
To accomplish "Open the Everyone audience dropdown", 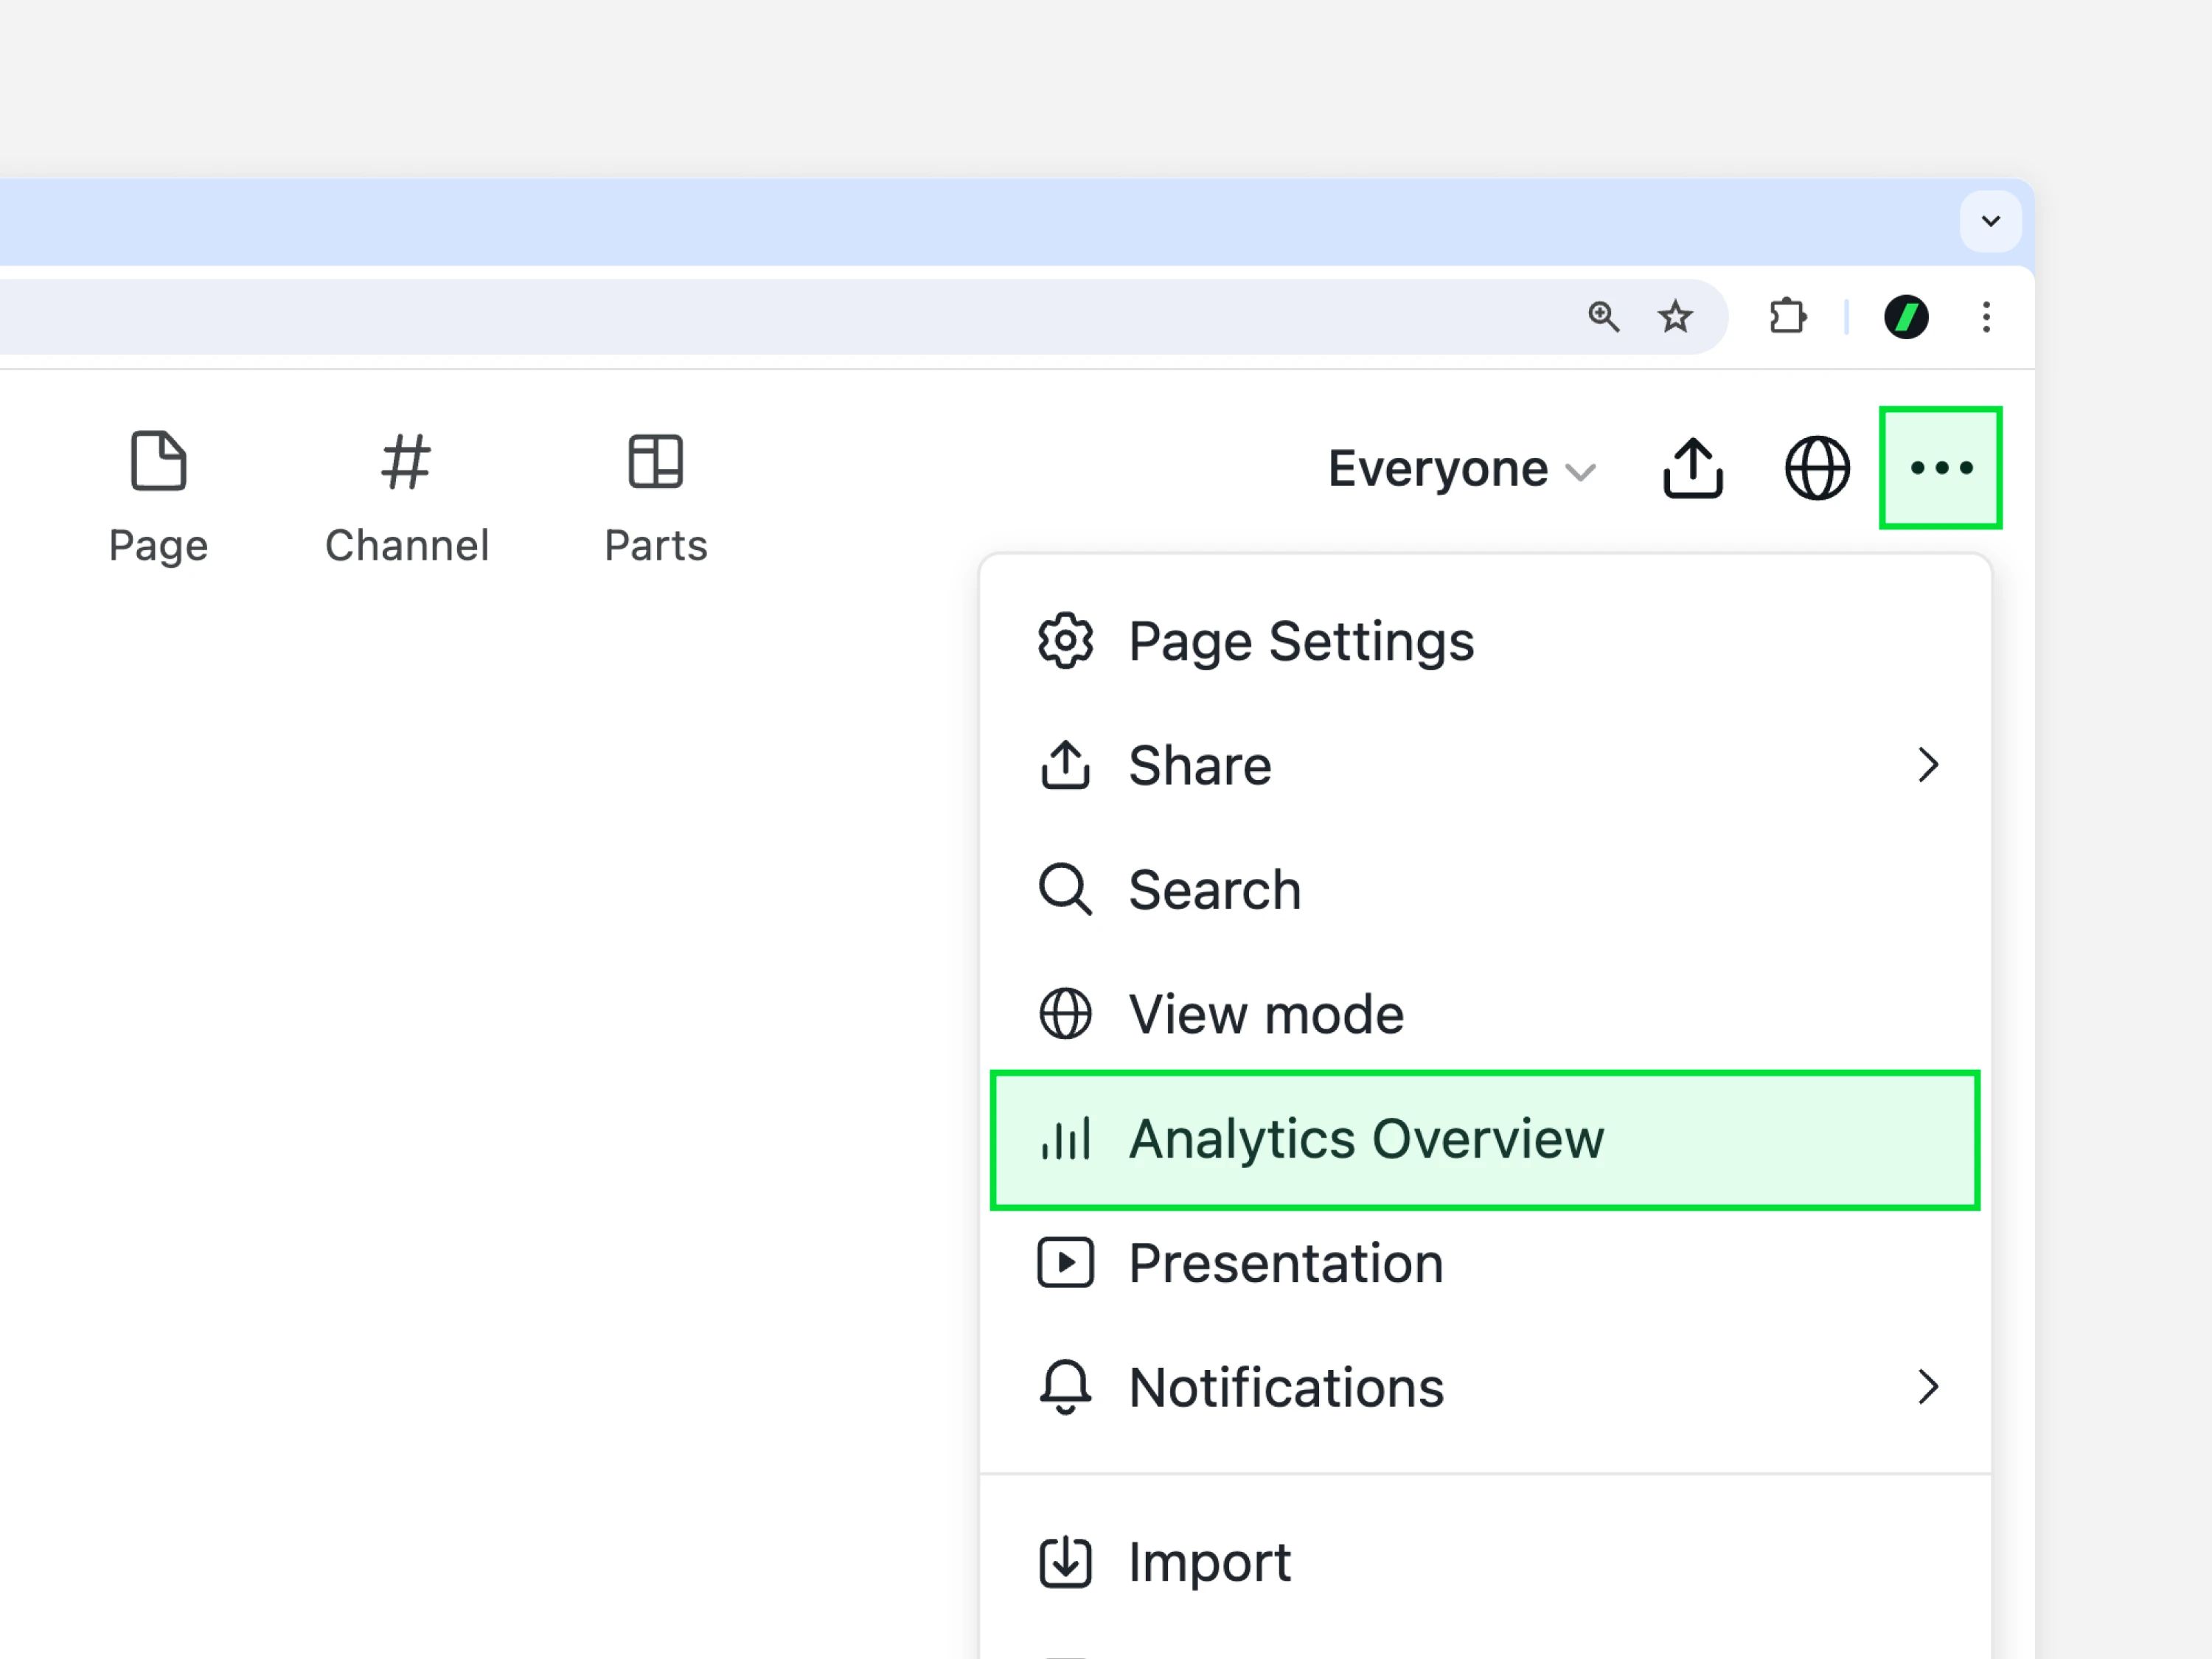I will pos(1461,468).
